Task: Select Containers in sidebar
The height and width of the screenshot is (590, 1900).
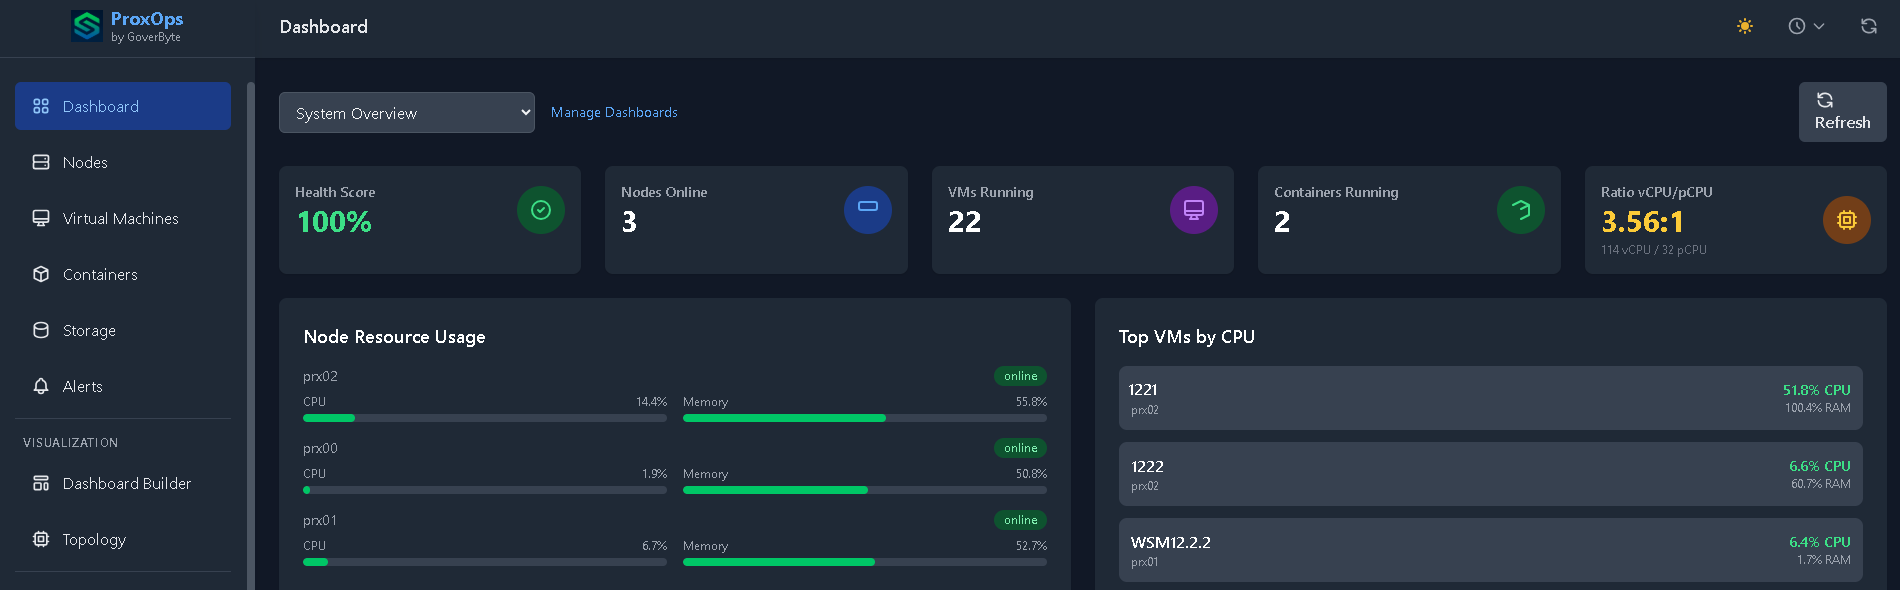Action: click(x=100, y=274)
